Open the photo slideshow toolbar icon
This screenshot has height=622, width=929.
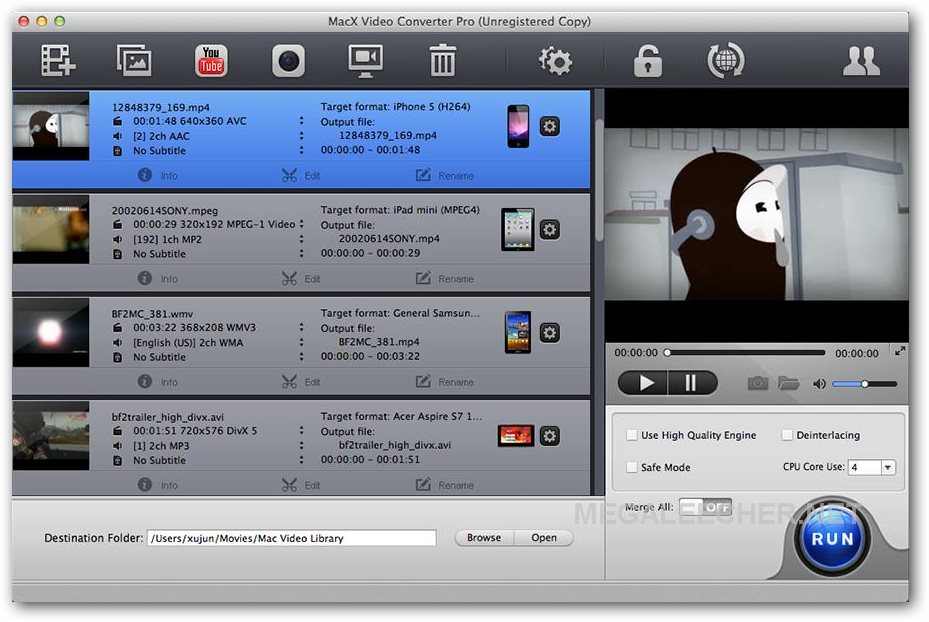134,60
